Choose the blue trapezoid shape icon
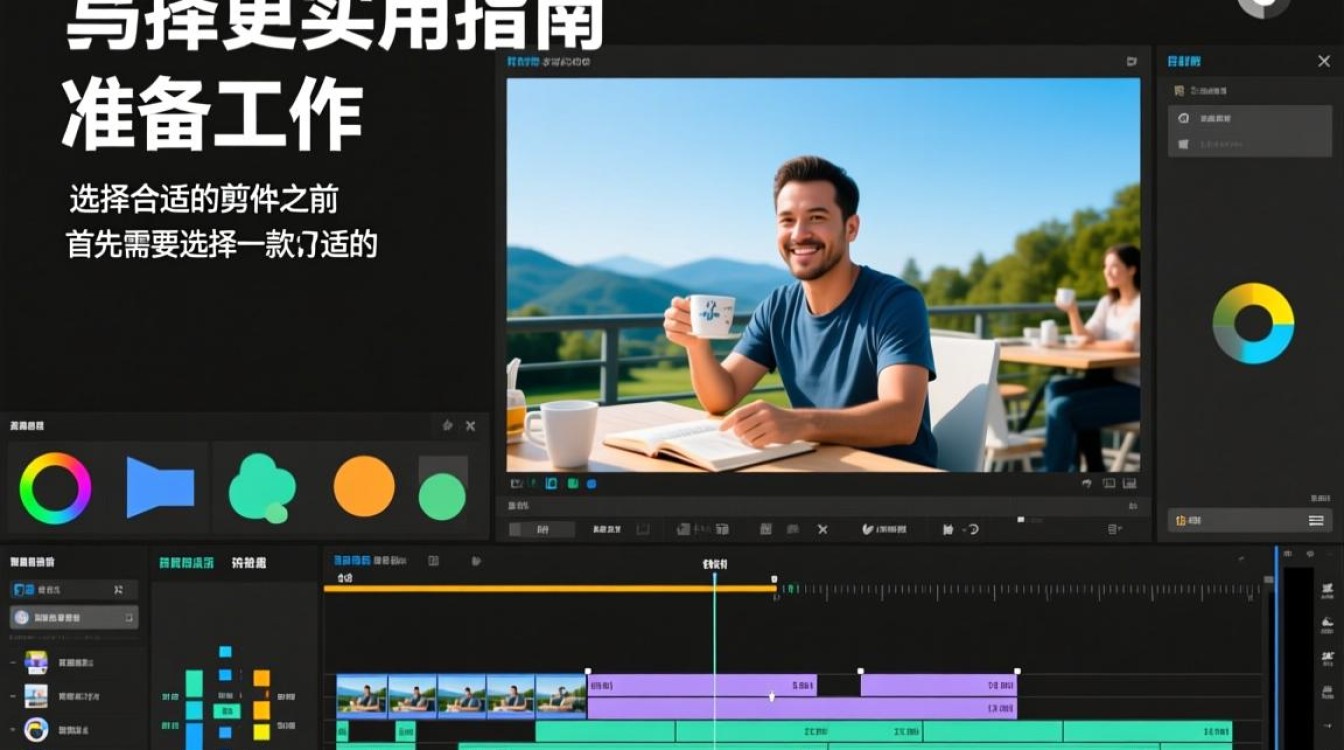Image resolution: width=1344 pixels, height=750 pixels. point(160,487)
